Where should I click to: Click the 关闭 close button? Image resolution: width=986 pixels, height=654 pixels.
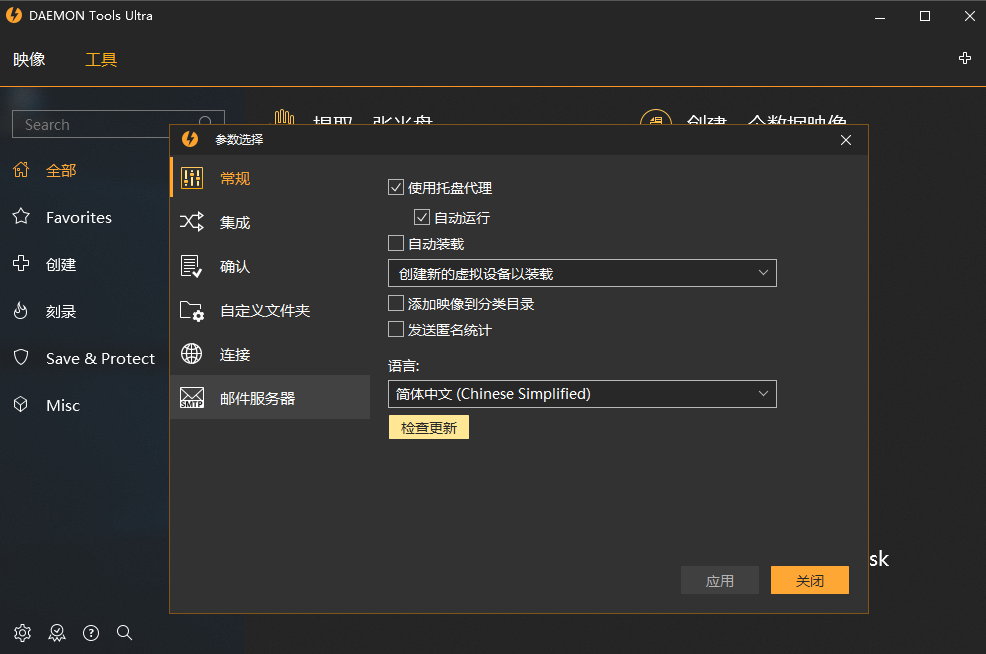[810, 580]
